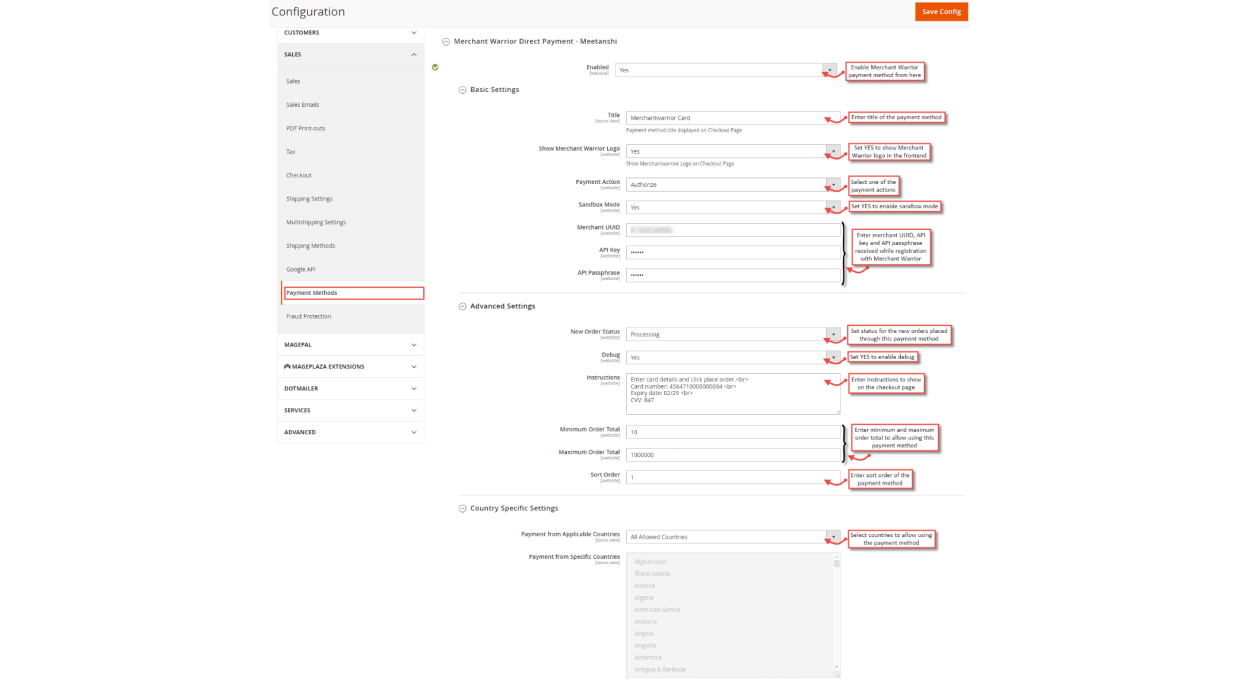The width and height of the screenshot is (1239, 690).
Task: Select Albania in the countries list
Action: (x=644, y=586)
